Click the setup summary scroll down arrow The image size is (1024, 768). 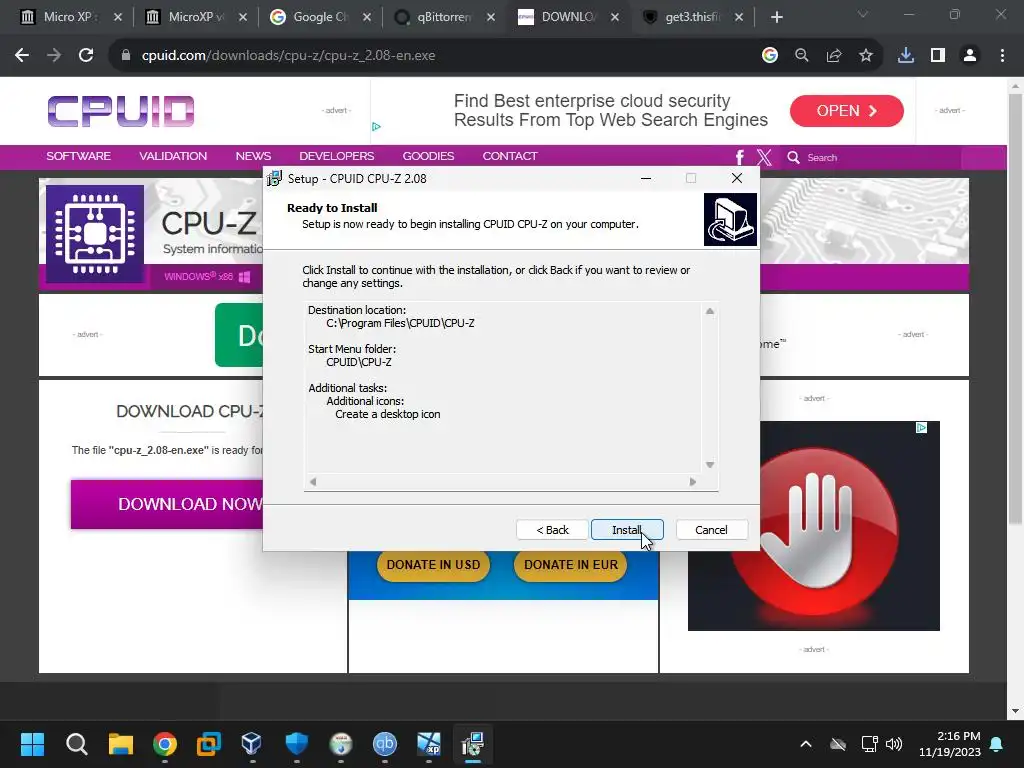(x=710, y=465)
